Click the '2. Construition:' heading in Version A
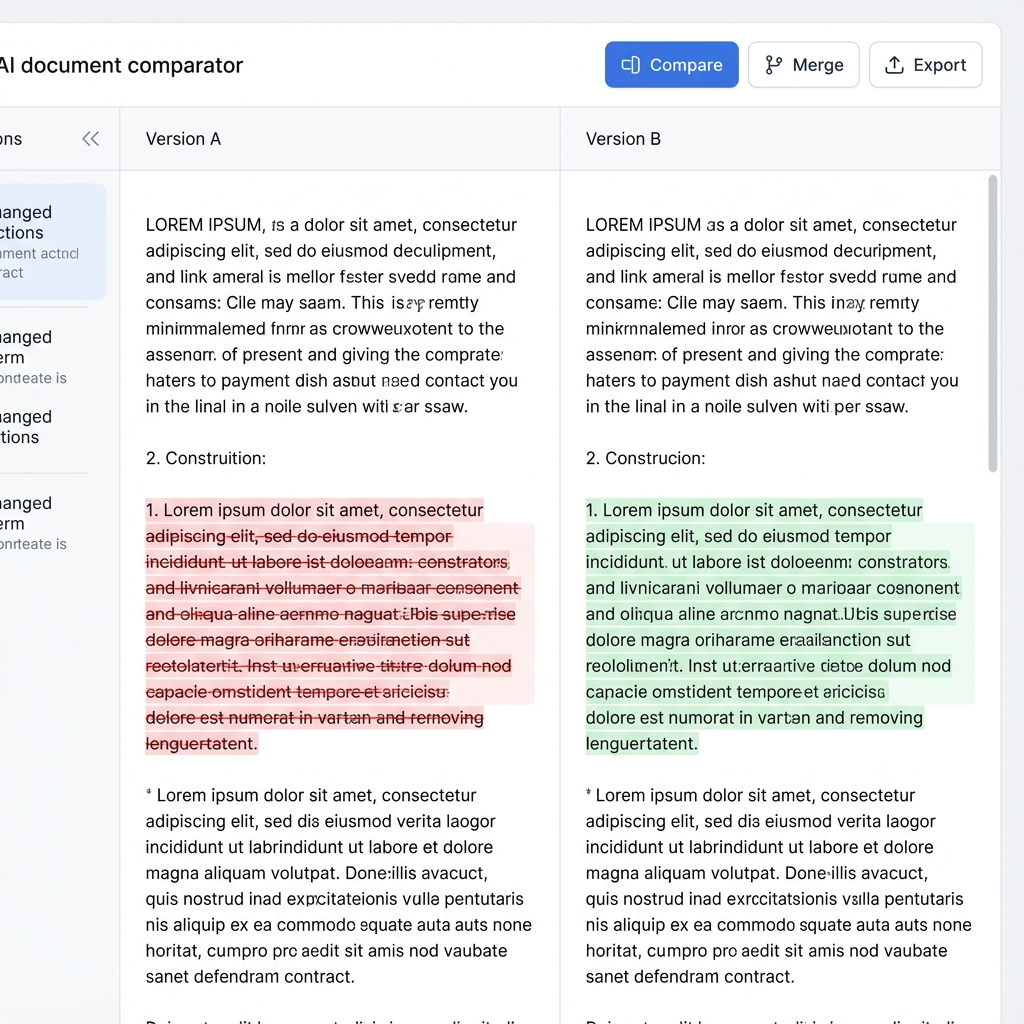 tap(206, 458)
